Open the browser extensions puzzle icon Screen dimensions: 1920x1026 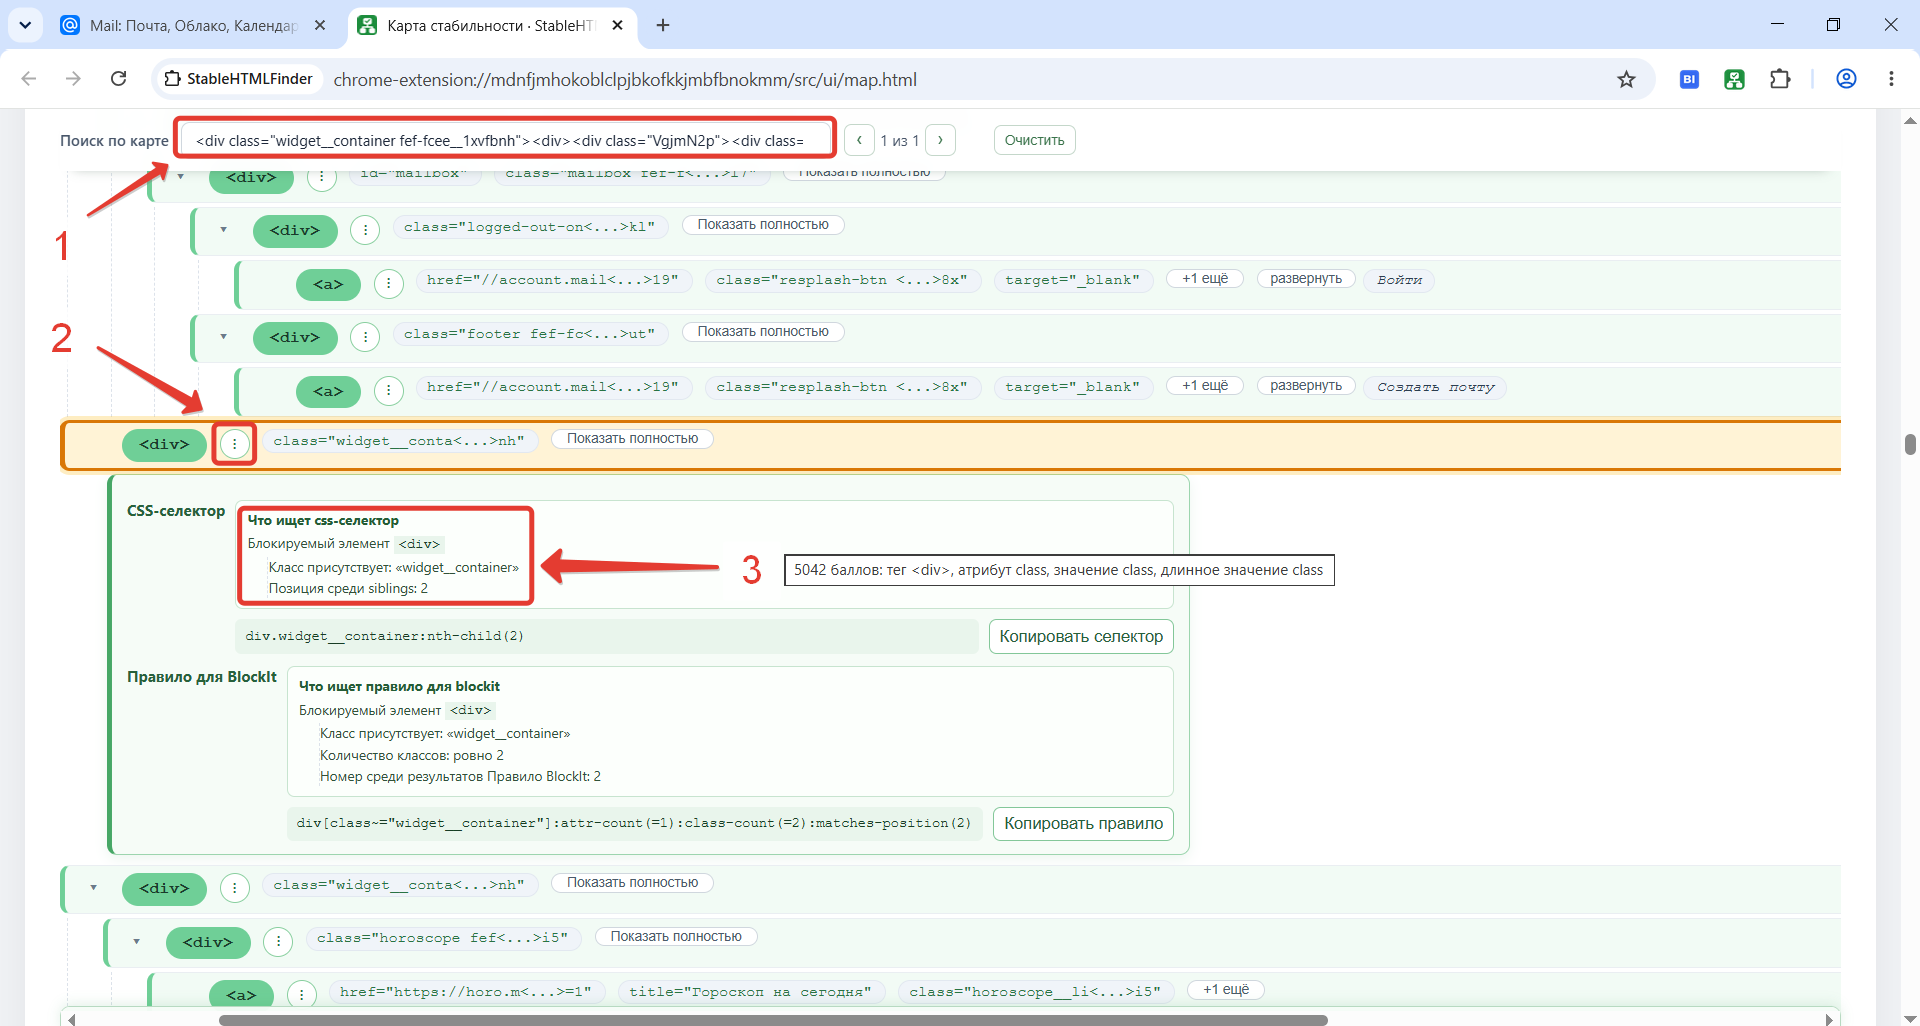pyautogui.click(x=1780, y=79)
